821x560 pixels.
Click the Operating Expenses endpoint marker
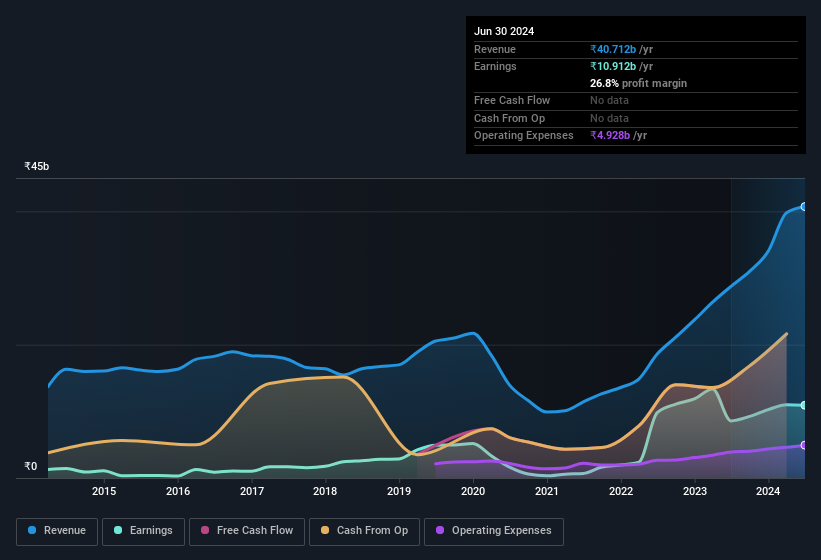click(804, 445)
